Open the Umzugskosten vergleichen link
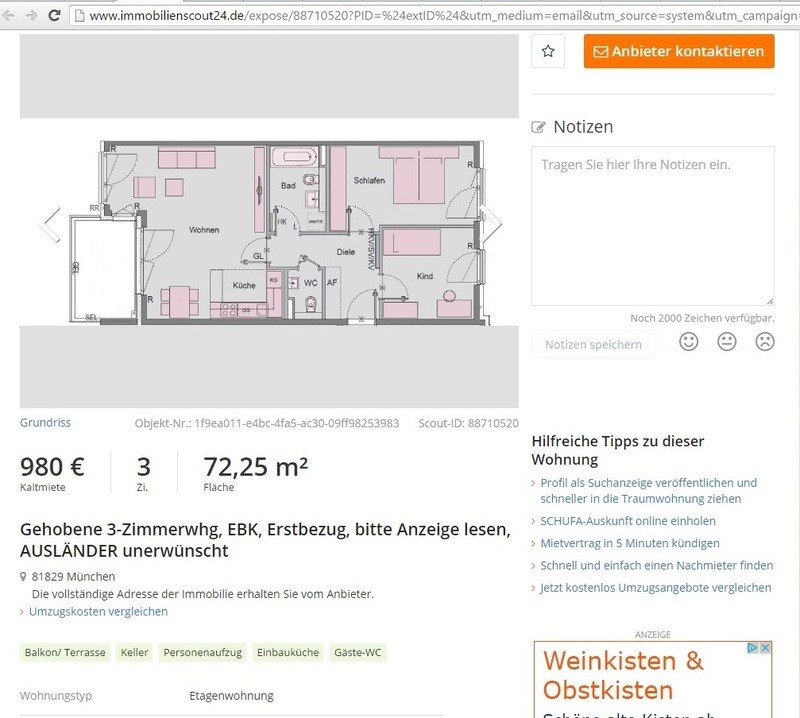The image size is (800, 718). [x=98, y=611]
